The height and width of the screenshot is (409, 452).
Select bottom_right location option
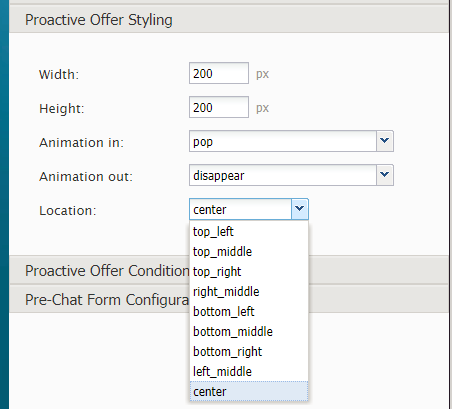pyautogui.click(x=249, y=352)
